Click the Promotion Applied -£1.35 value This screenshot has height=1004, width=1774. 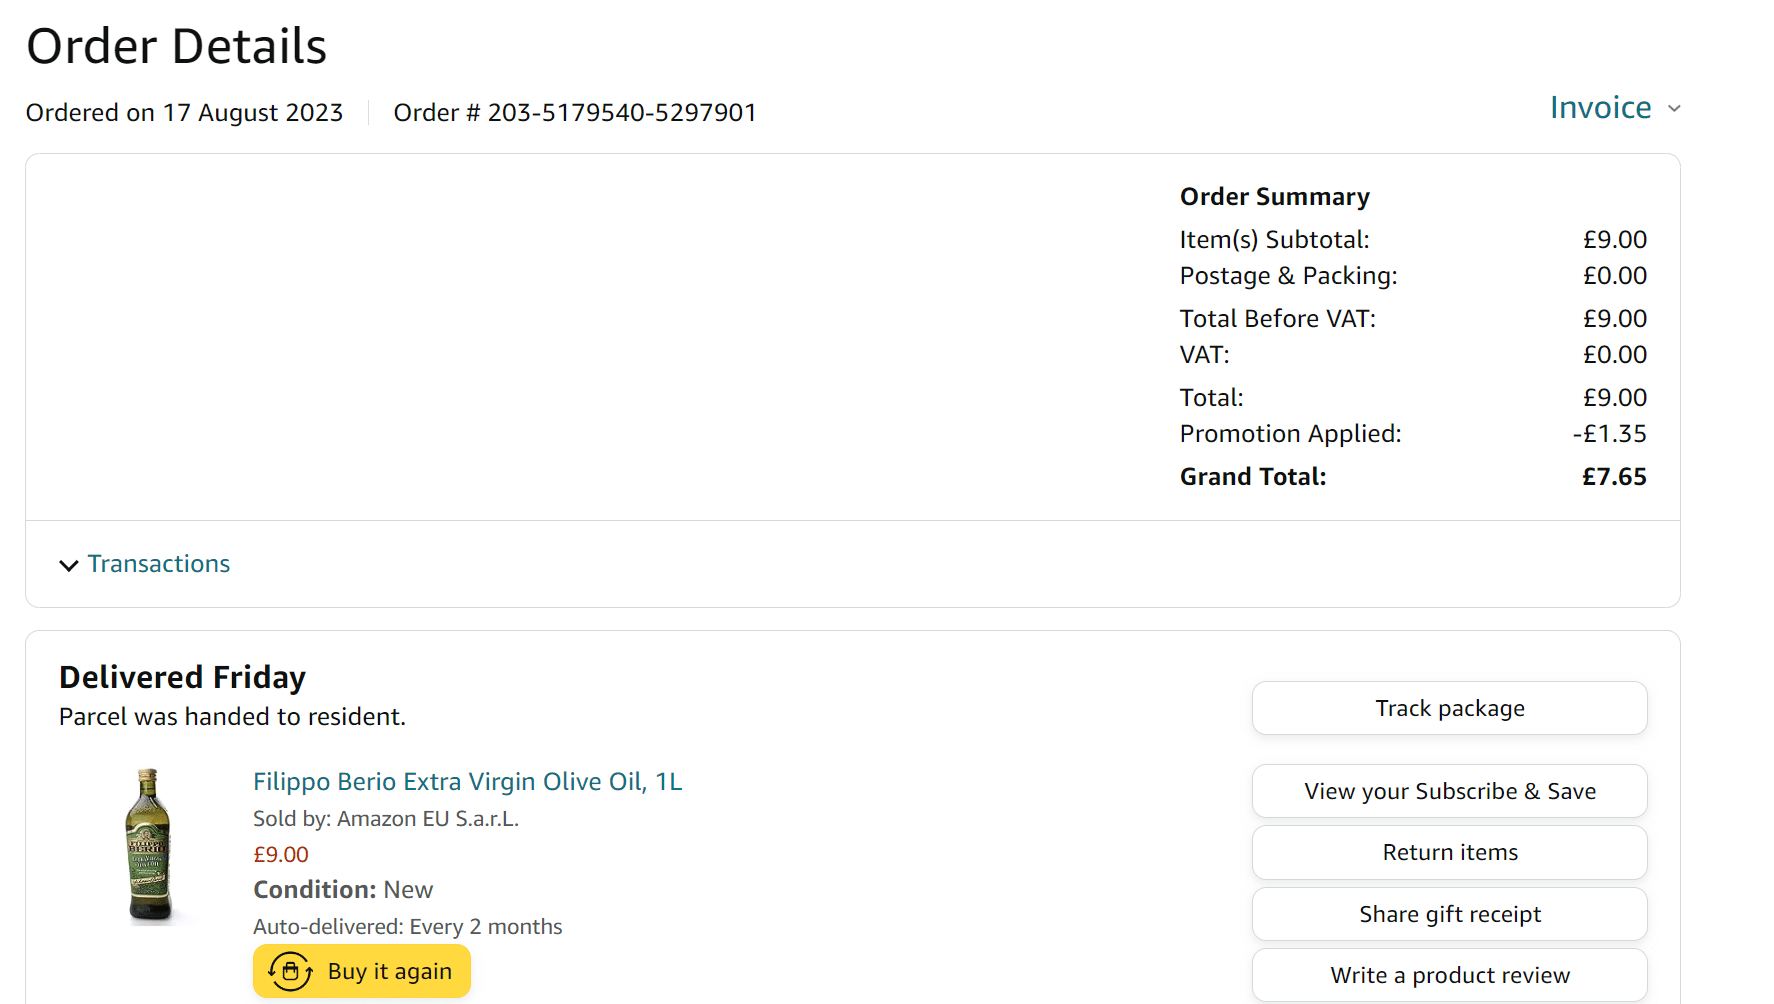pyautogui.click(x=1609, y=434)
